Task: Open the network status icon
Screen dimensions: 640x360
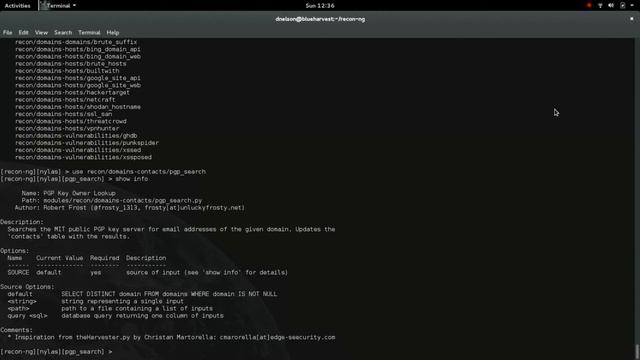Action: pos(600,6)
